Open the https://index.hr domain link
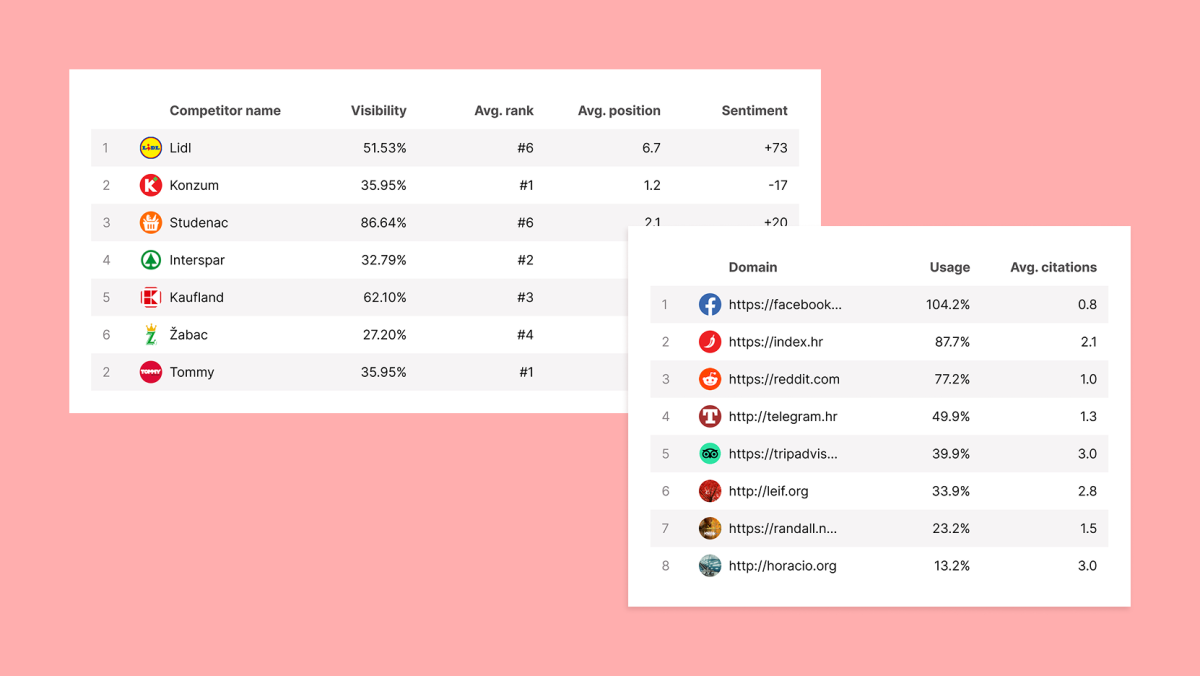The height and width of the screenshot is (676, 1200). coord(776,342)
